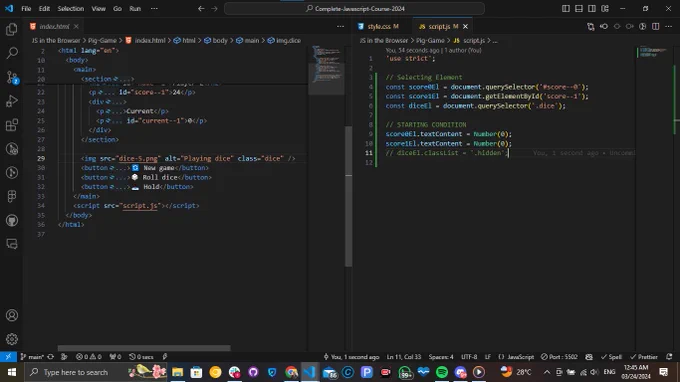
Task: Open notifications bell in VS Code status bar
Action: [x=669, y=357]
